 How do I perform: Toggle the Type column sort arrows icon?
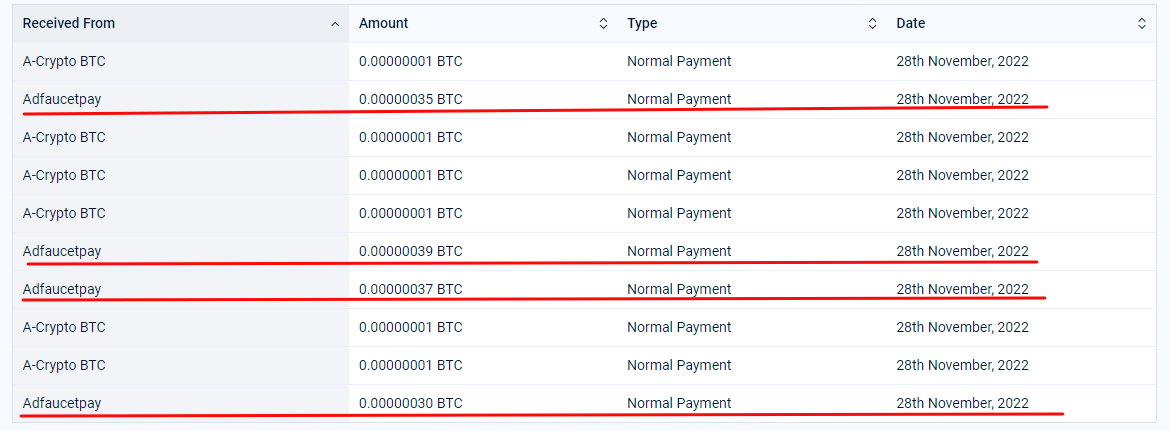(872, 24)
